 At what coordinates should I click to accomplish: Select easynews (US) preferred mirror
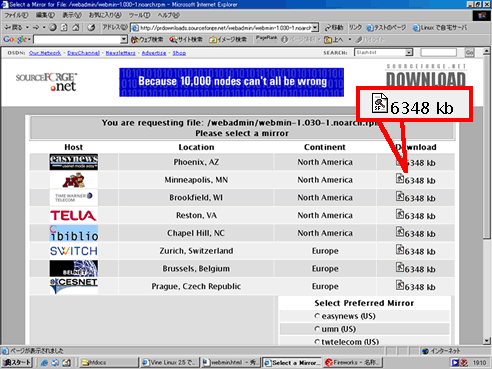click(x=317, y=316)
